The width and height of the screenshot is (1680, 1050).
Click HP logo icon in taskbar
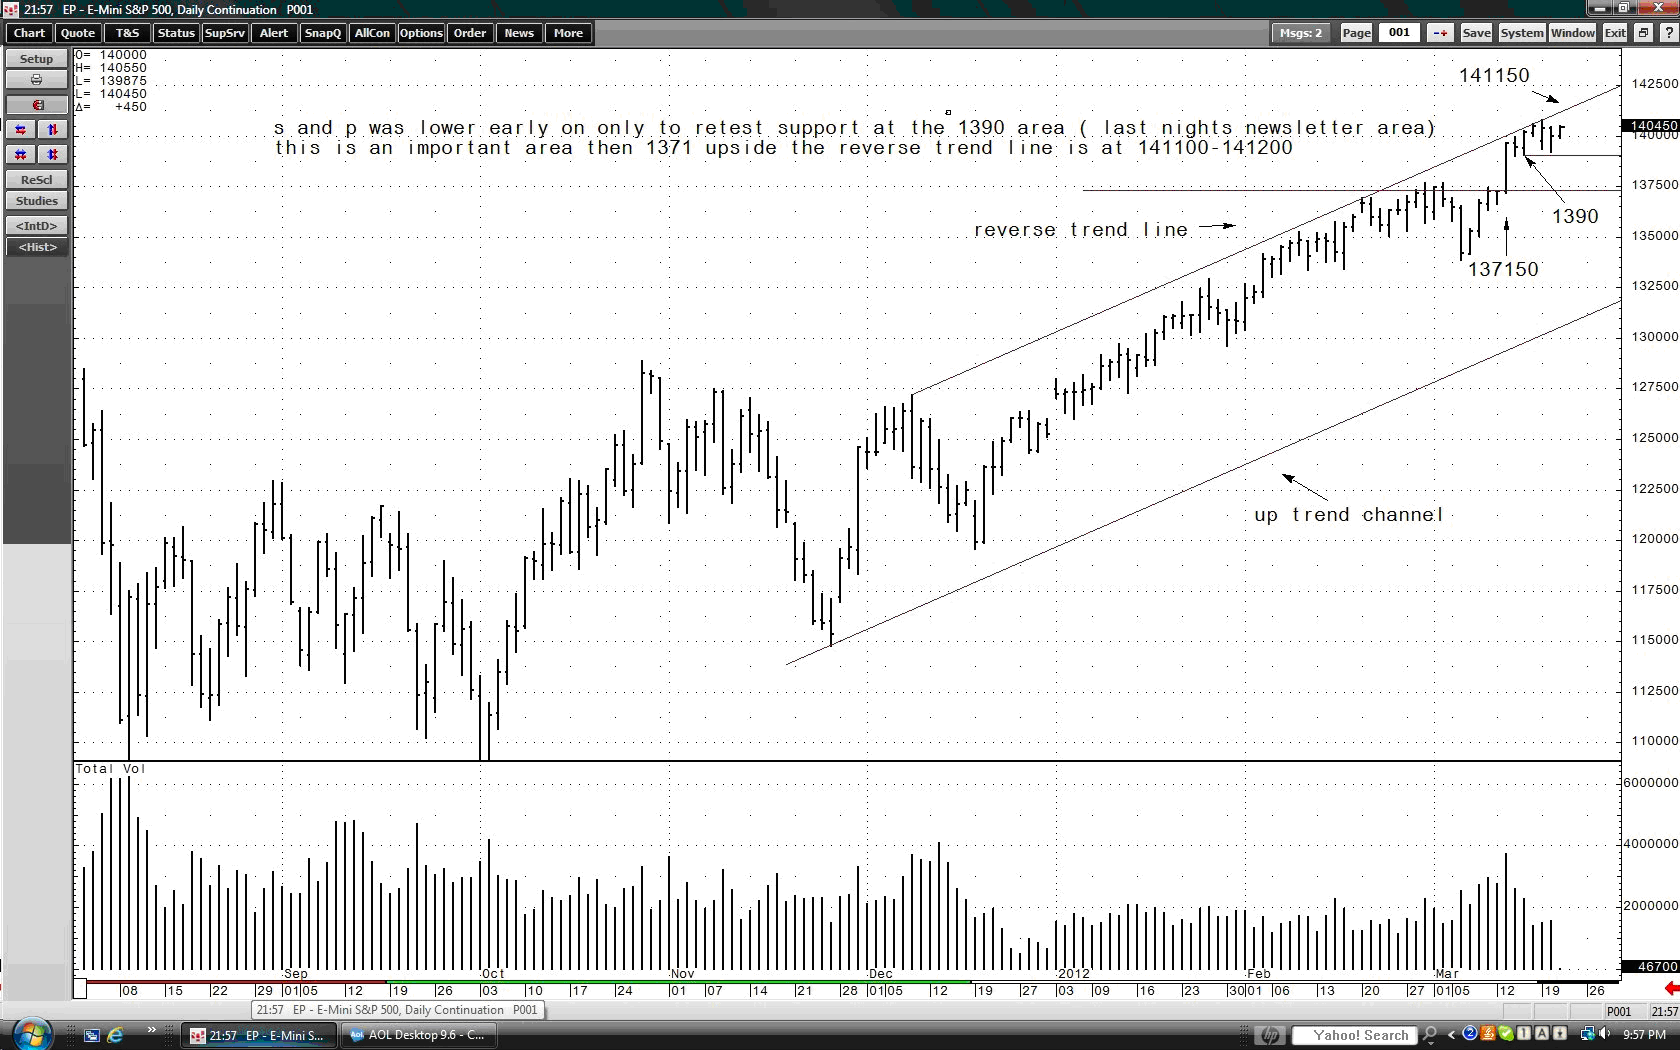(1270, 1035)
